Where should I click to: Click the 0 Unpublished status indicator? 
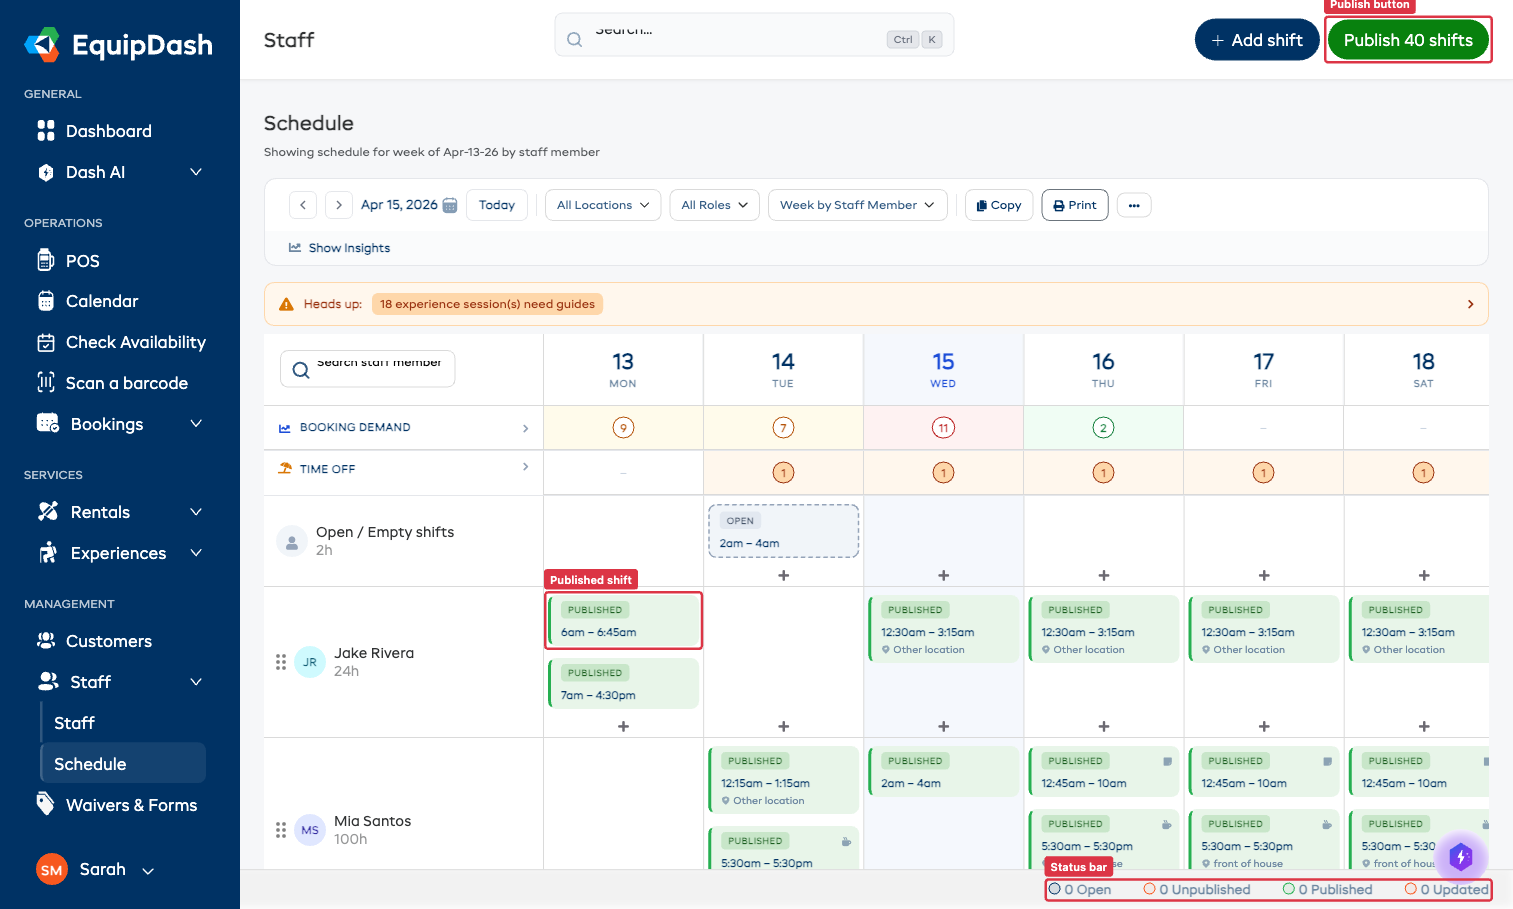[1197, 889]
